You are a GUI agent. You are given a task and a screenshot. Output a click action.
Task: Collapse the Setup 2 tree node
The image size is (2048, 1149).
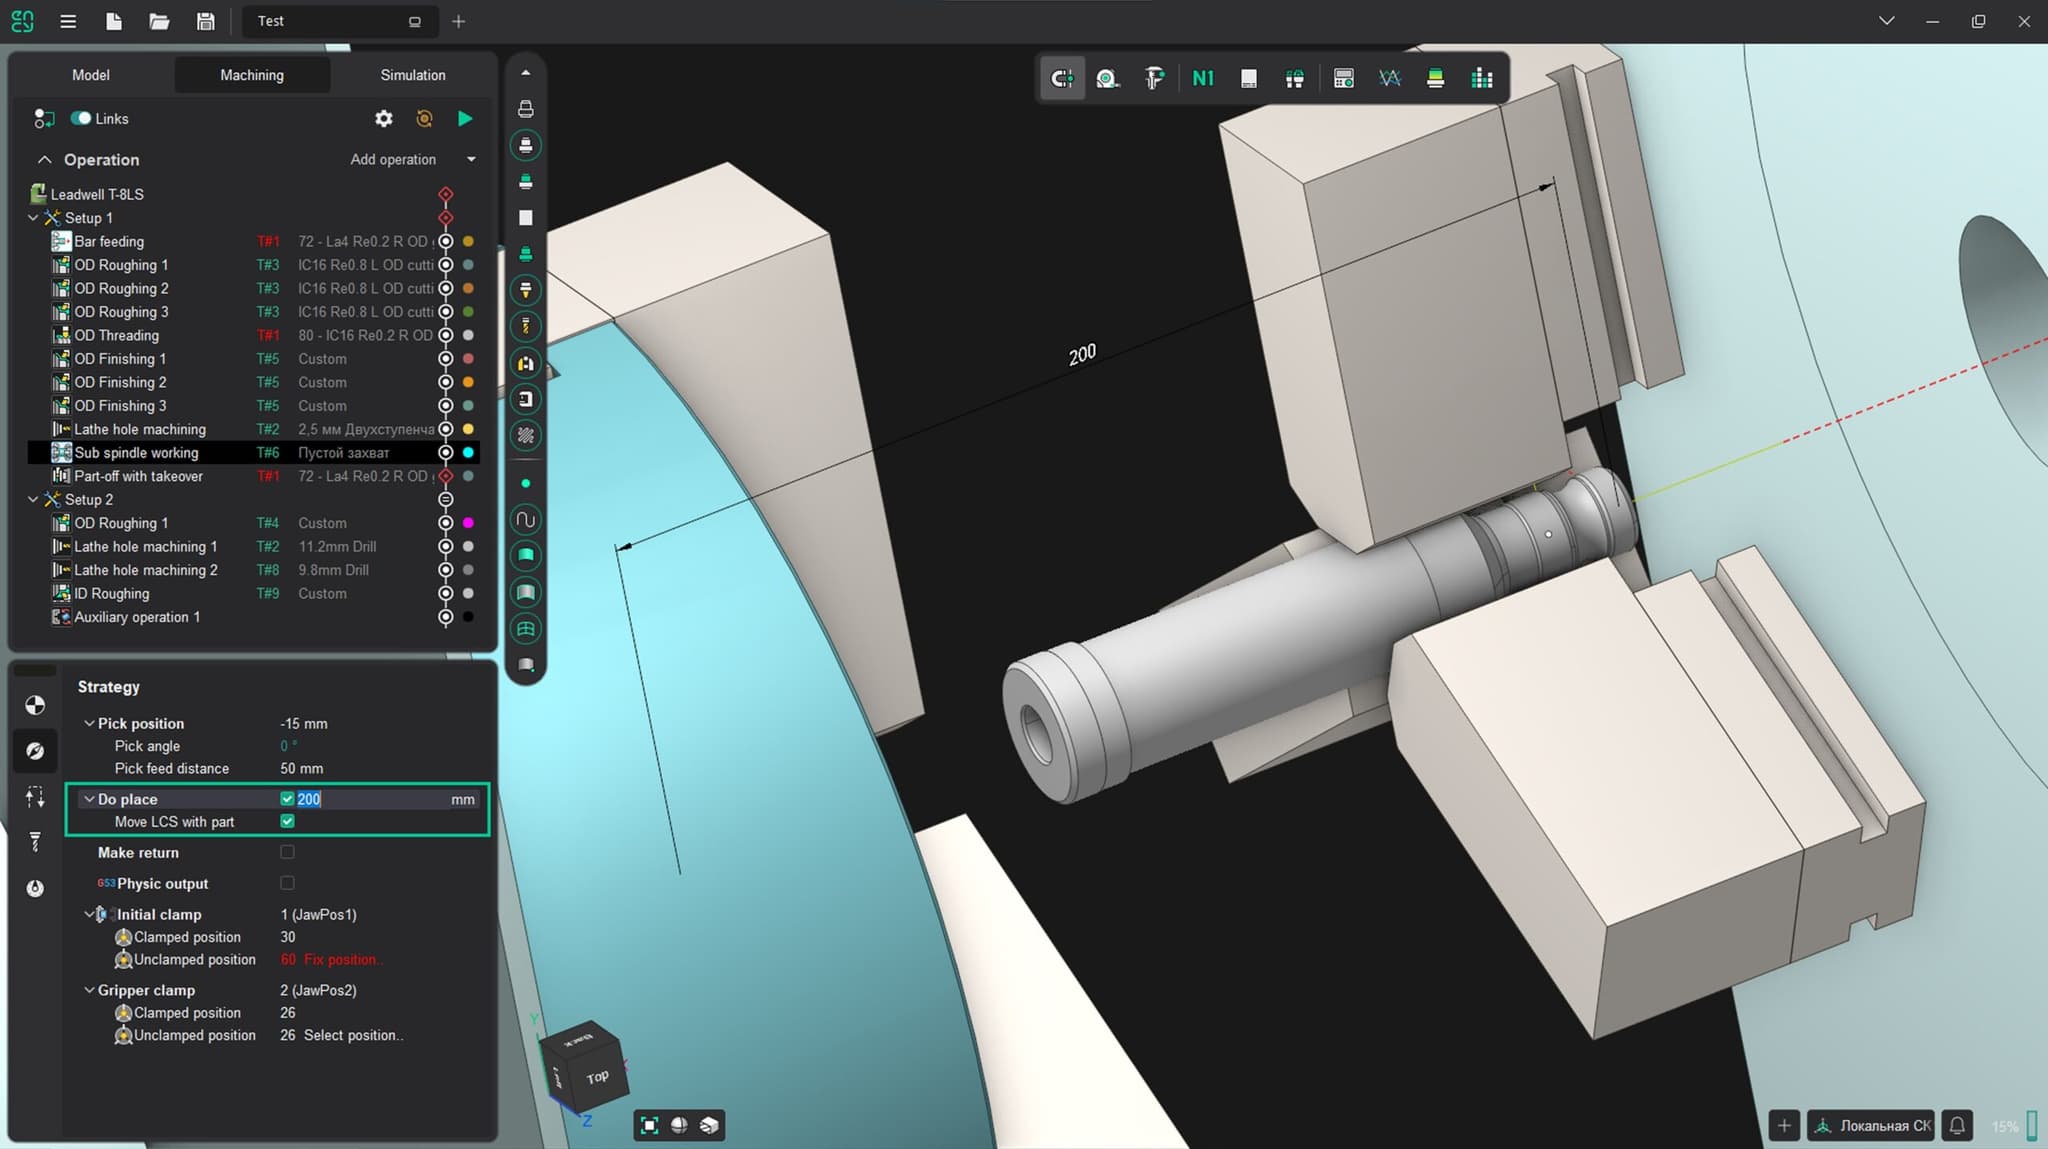[x=33, y=499]
